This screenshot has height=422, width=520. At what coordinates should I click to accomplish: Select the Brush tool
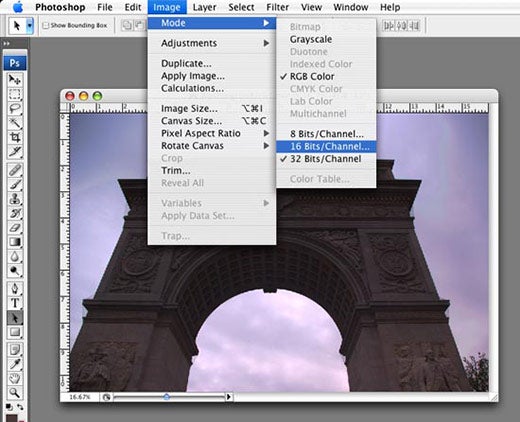(15, 184)
